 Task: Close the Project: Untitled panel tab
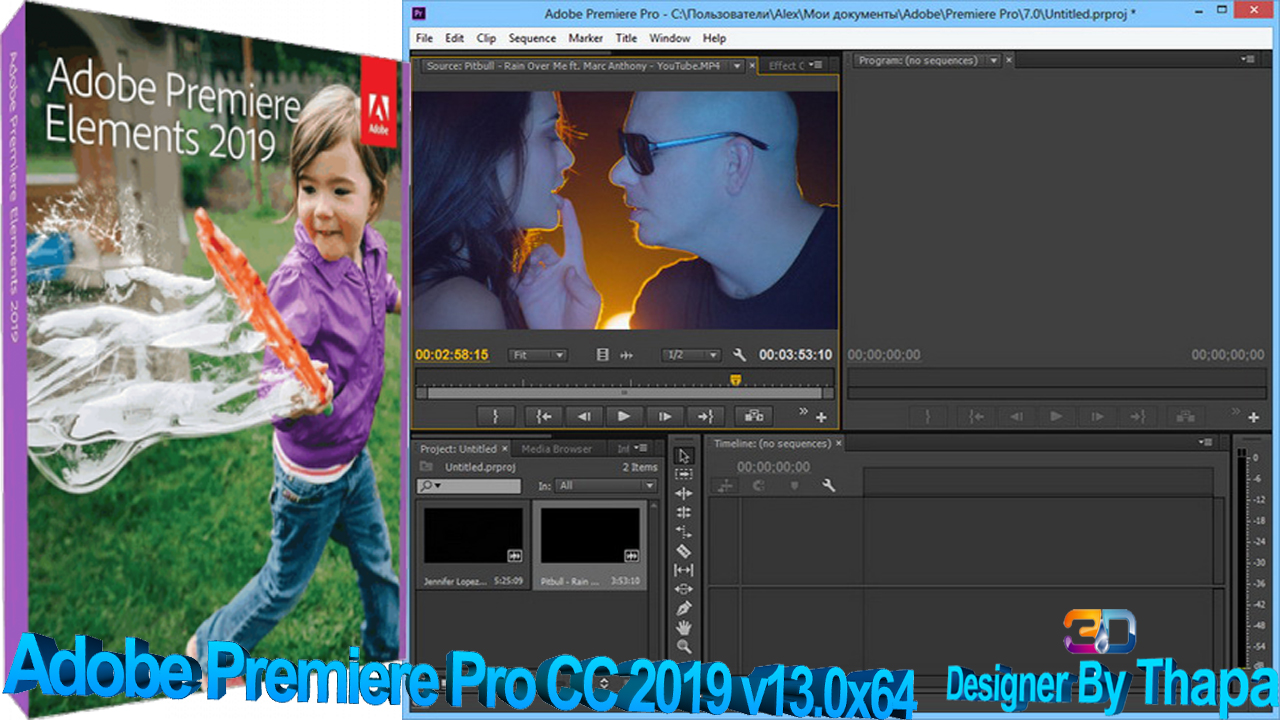pyautogui.click(x=505, y=449)
